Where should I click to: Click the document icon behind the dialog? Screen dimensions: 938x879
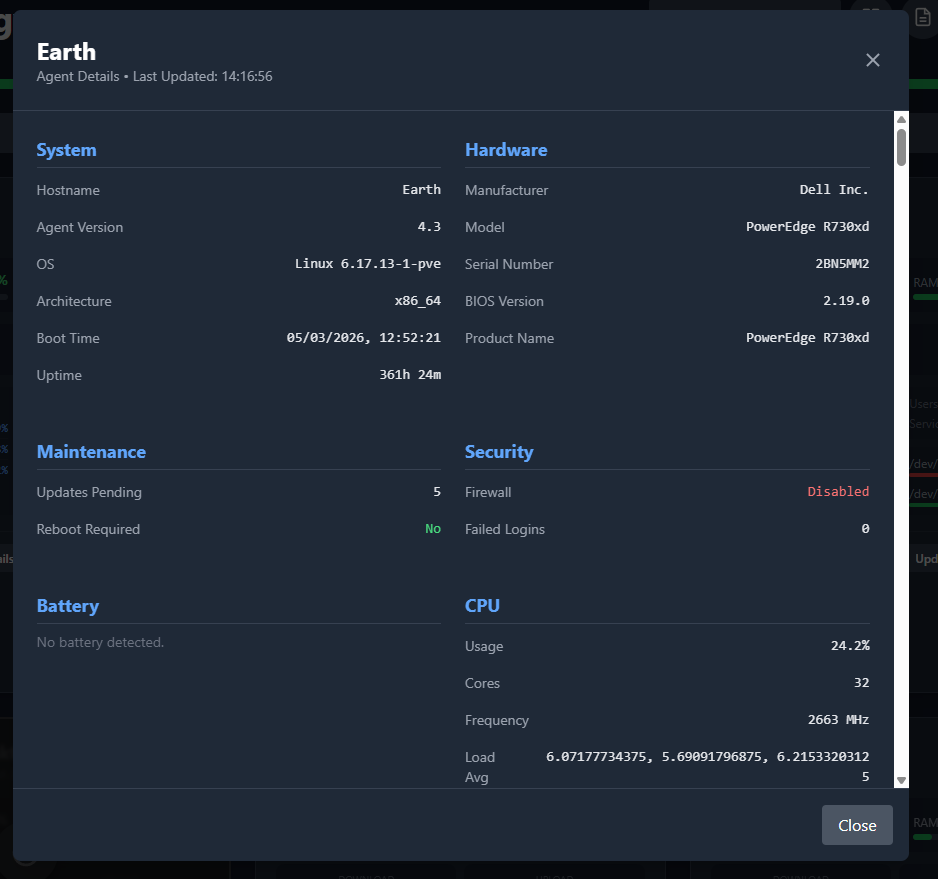pos(923,17)
